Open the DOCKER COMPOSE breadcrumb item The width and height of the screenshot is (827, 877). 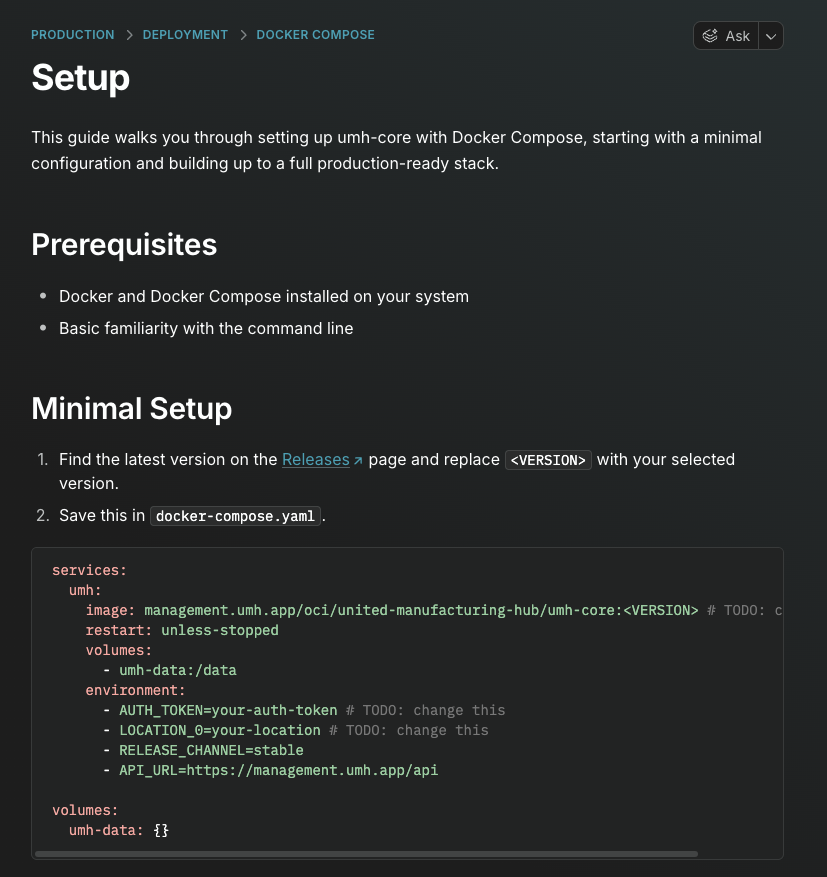pos(315,33)
